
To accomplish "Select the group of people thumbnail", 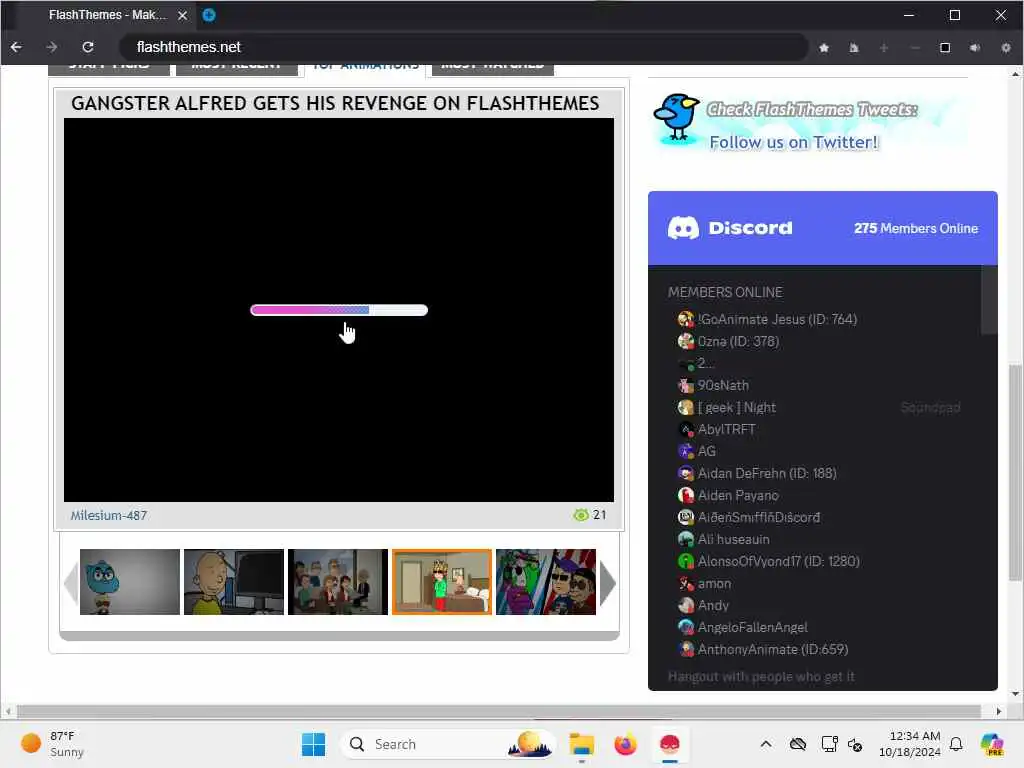I will click(338, 582).
